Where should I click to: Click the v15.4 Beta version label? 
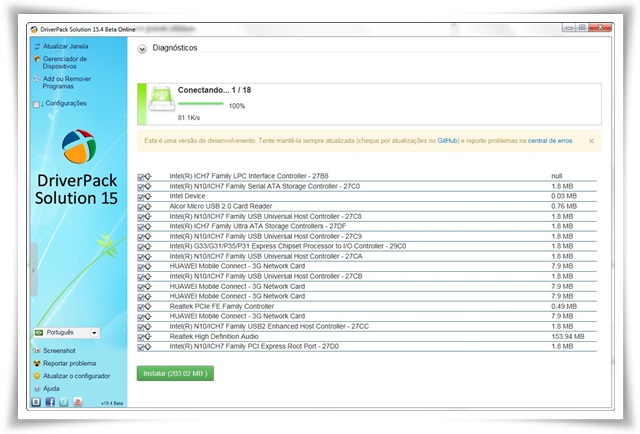pyautogui.click(x=112, y=403)
